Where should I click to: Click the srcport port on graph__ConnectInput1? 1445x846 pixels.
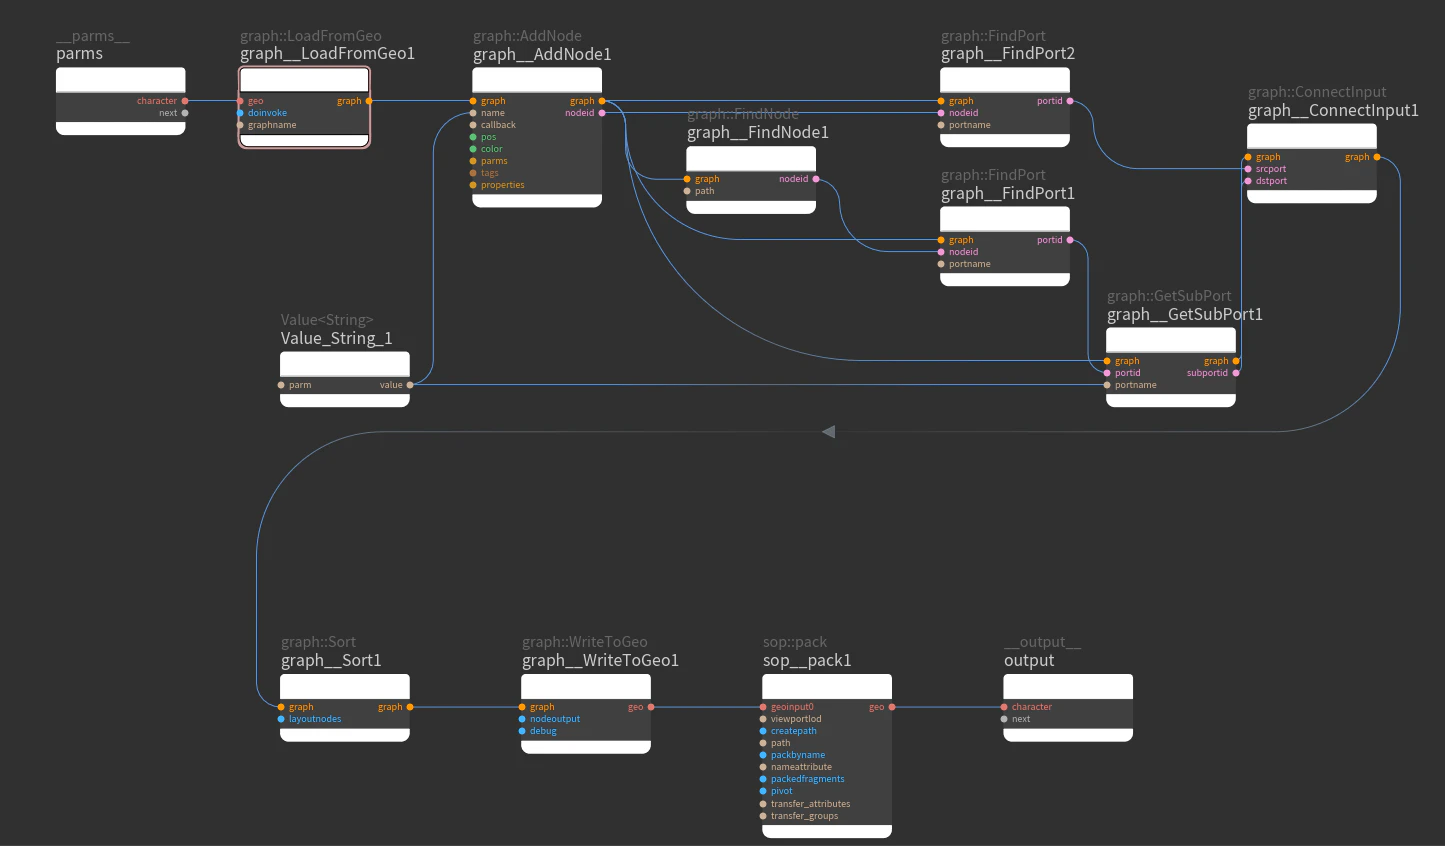[1248, 169]
